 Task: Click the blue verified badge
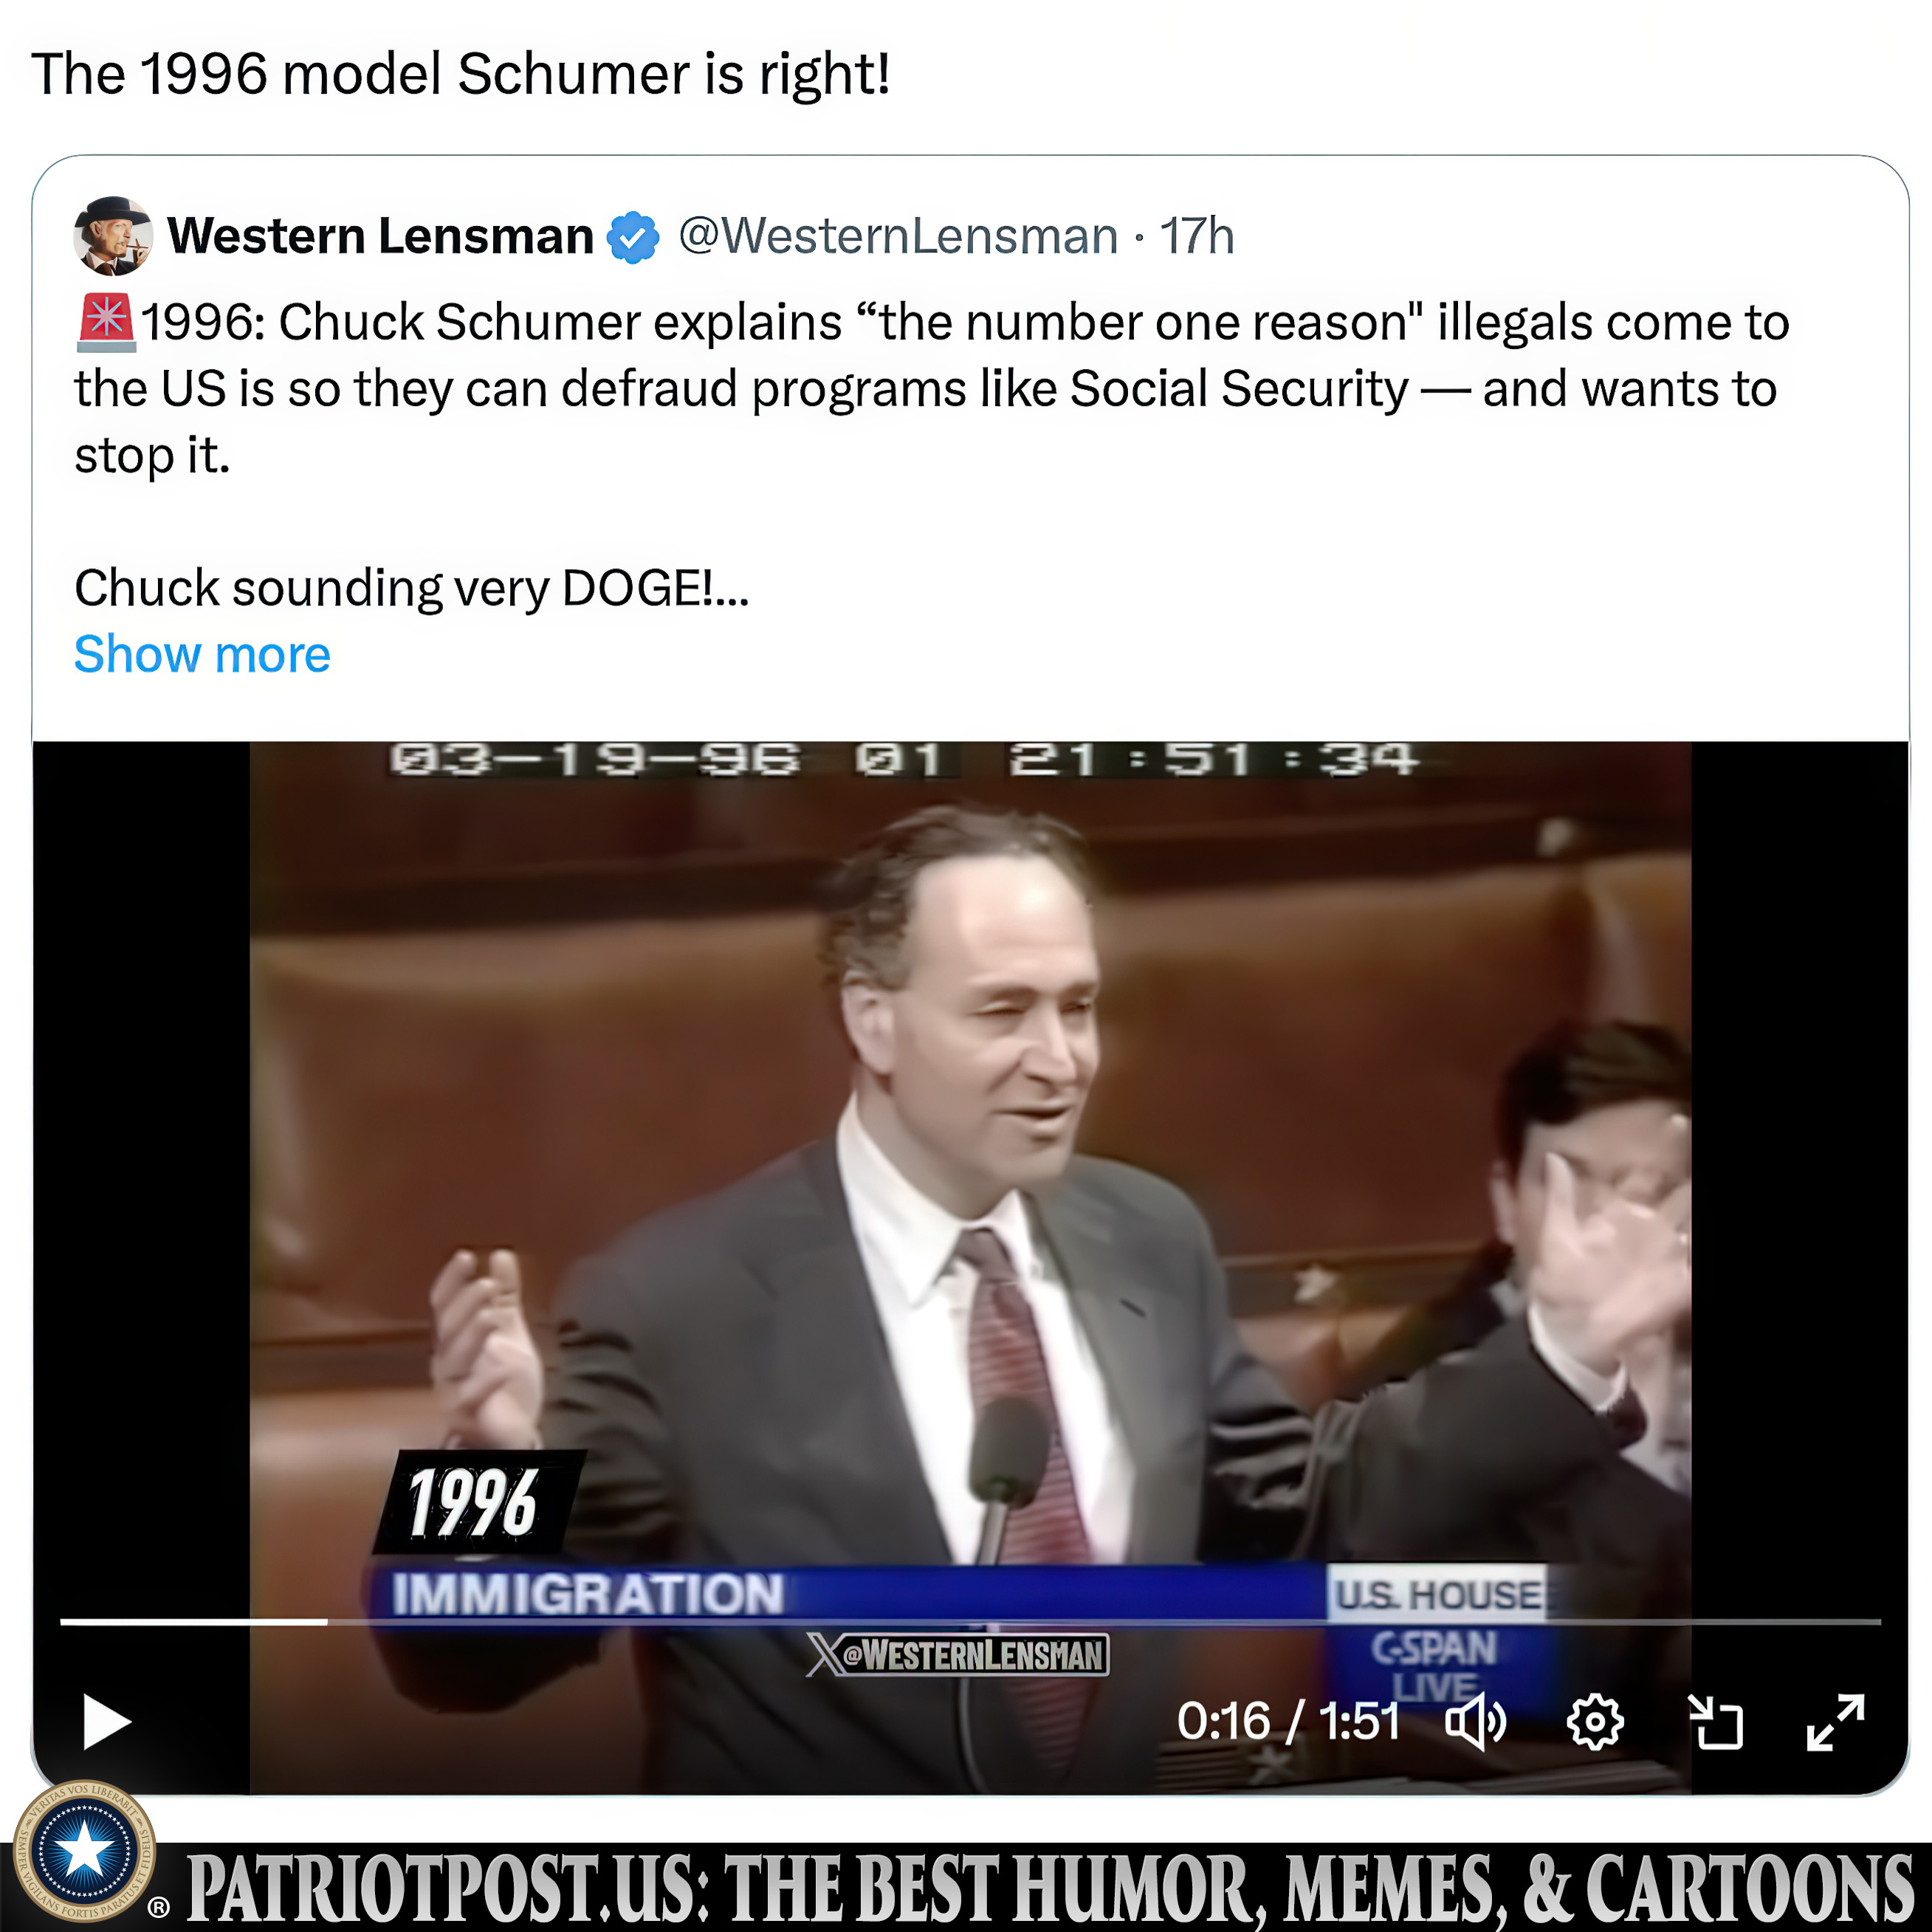pos(633,237)
